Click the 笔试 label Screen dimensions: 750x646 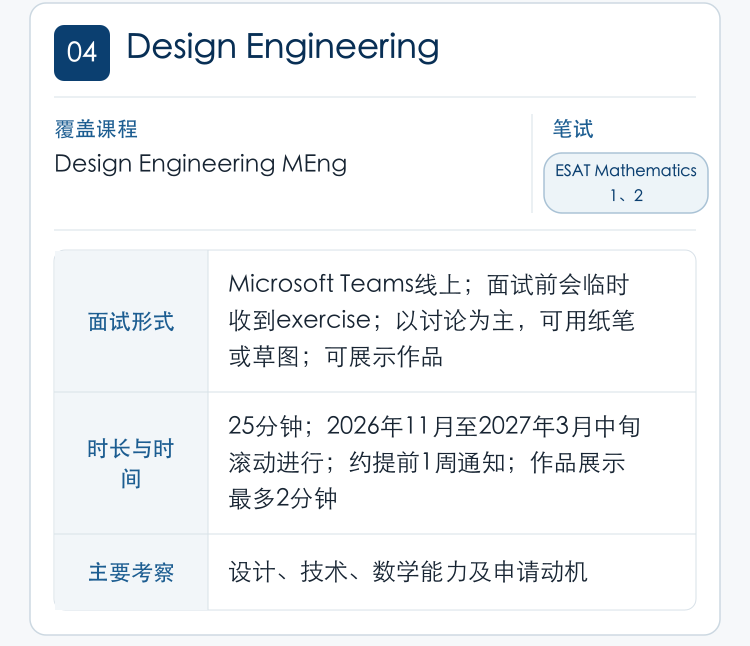point(573,129)
